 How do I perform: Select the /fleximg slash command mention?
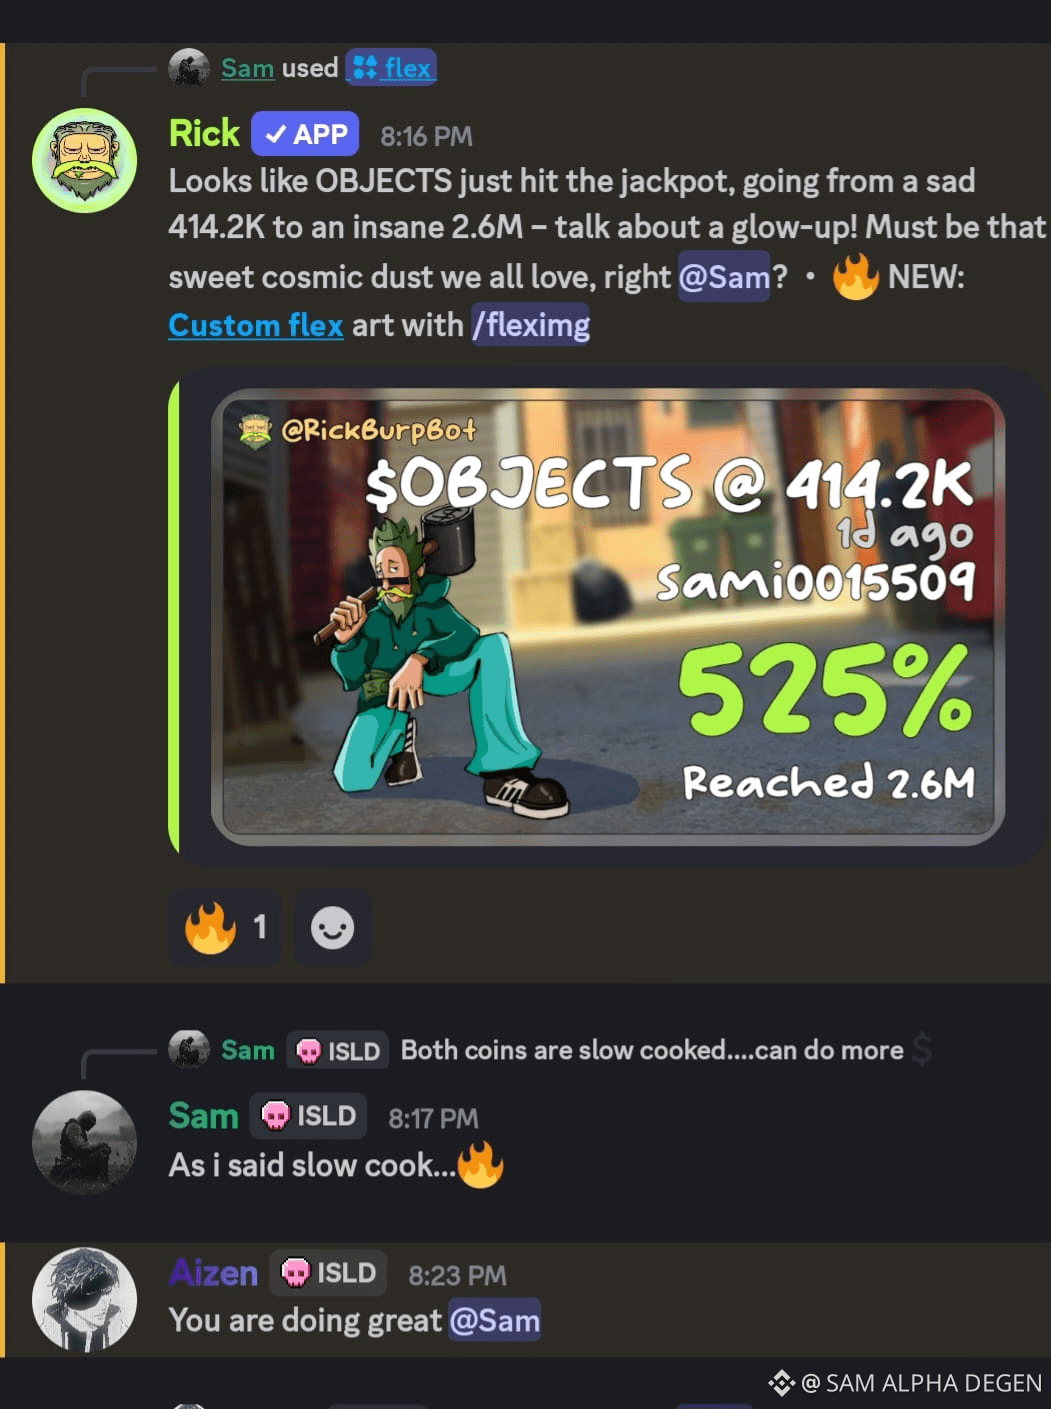tap(531, 325)
